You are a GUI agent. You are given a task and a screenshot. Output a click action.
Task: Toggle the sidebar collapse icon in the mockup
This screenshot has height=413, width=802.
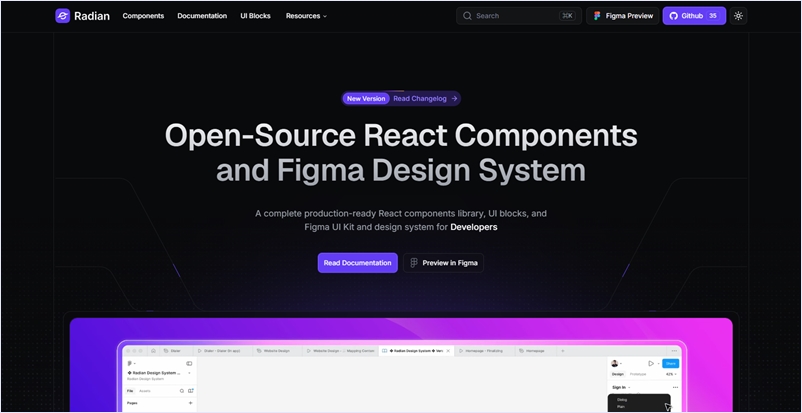(189, 363)
